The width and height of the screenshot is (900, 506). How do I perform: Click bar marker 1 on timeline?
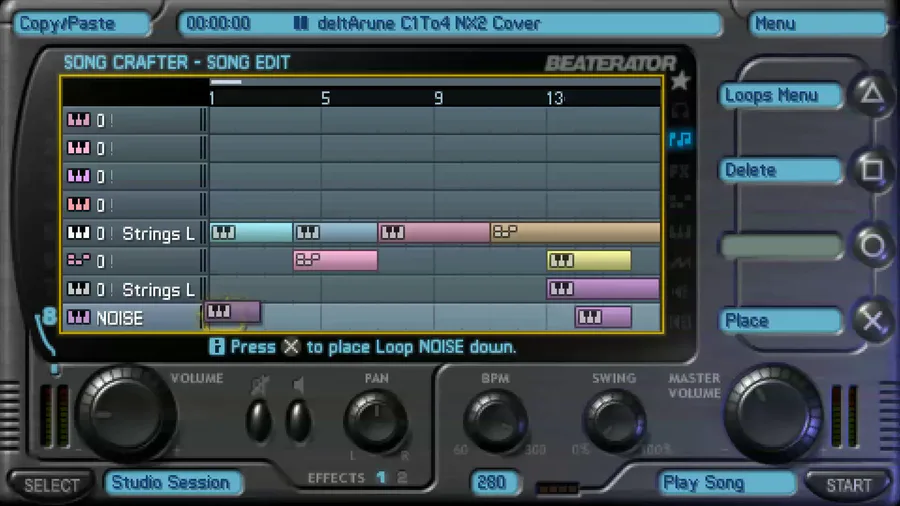212,99
